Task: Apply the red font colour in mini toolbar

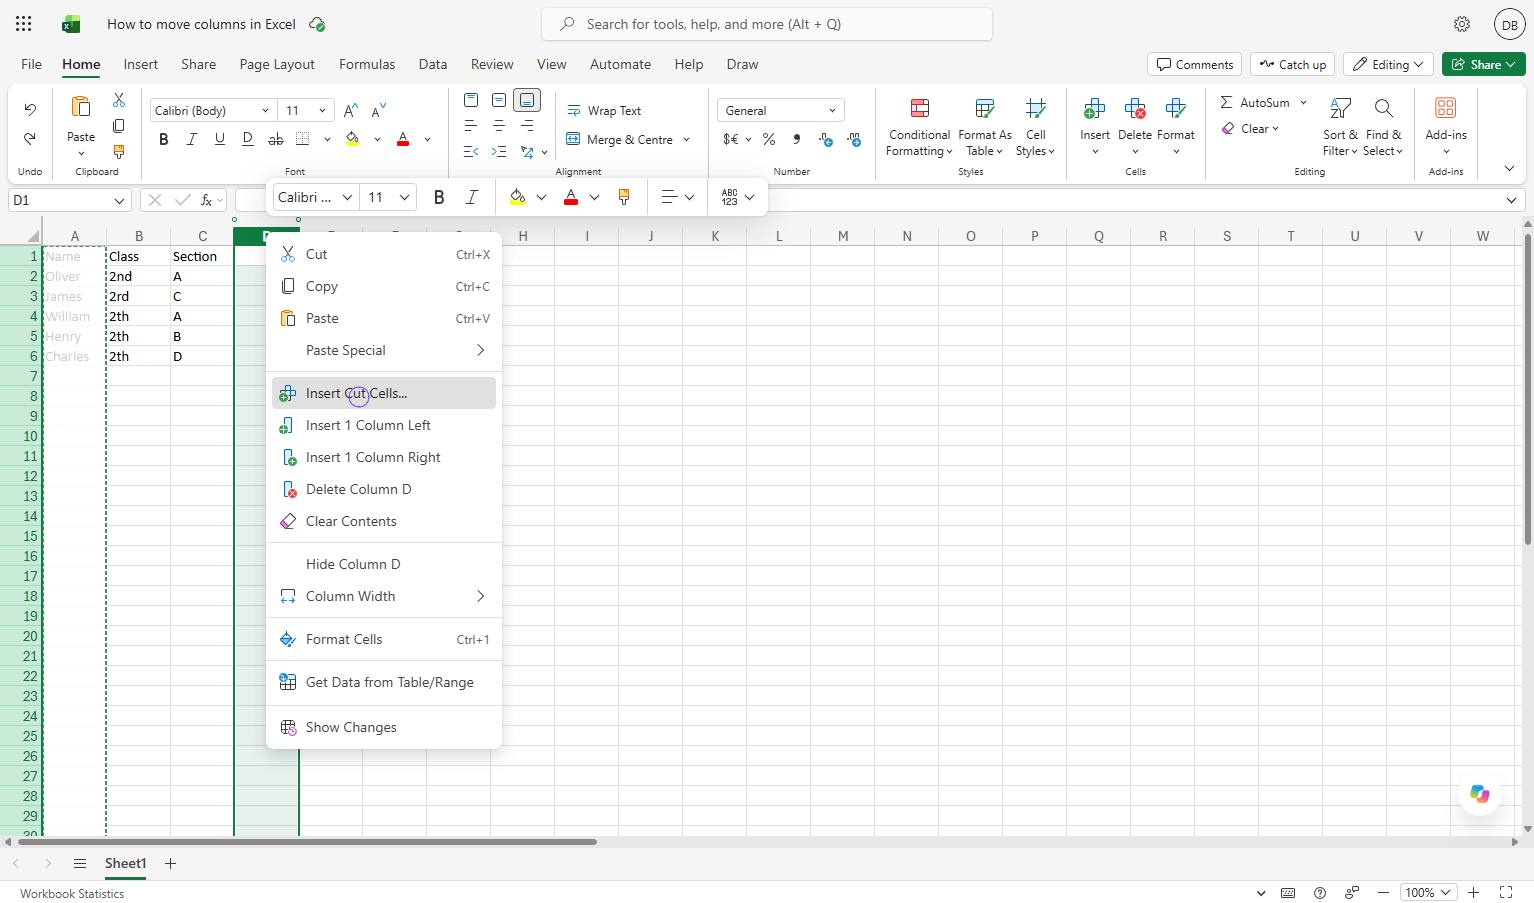Action: coord(571,197)
